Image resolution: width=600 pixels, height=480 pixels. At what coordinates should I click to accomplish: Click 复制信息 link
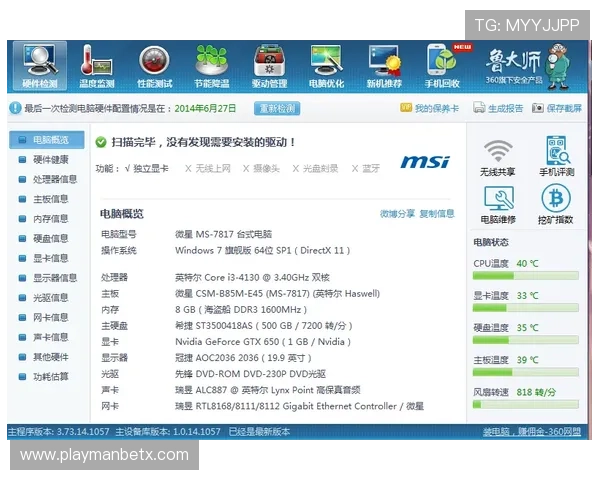pos(437,214)
